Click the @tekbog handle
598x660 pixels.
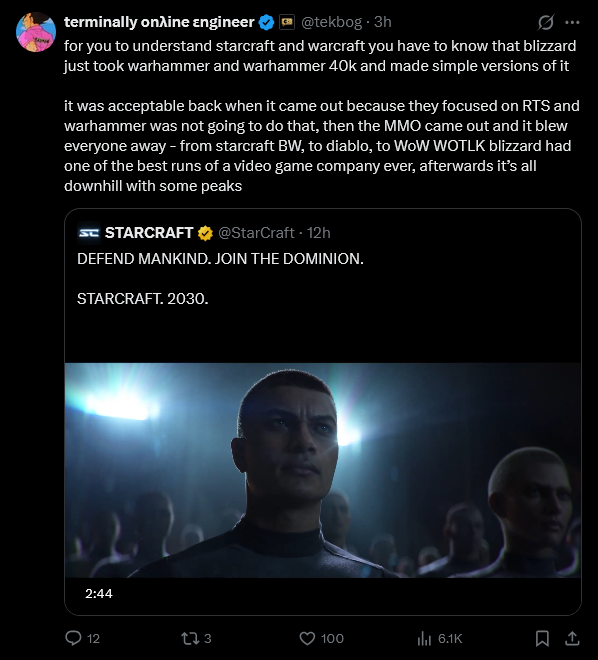(x=332, y=22)
